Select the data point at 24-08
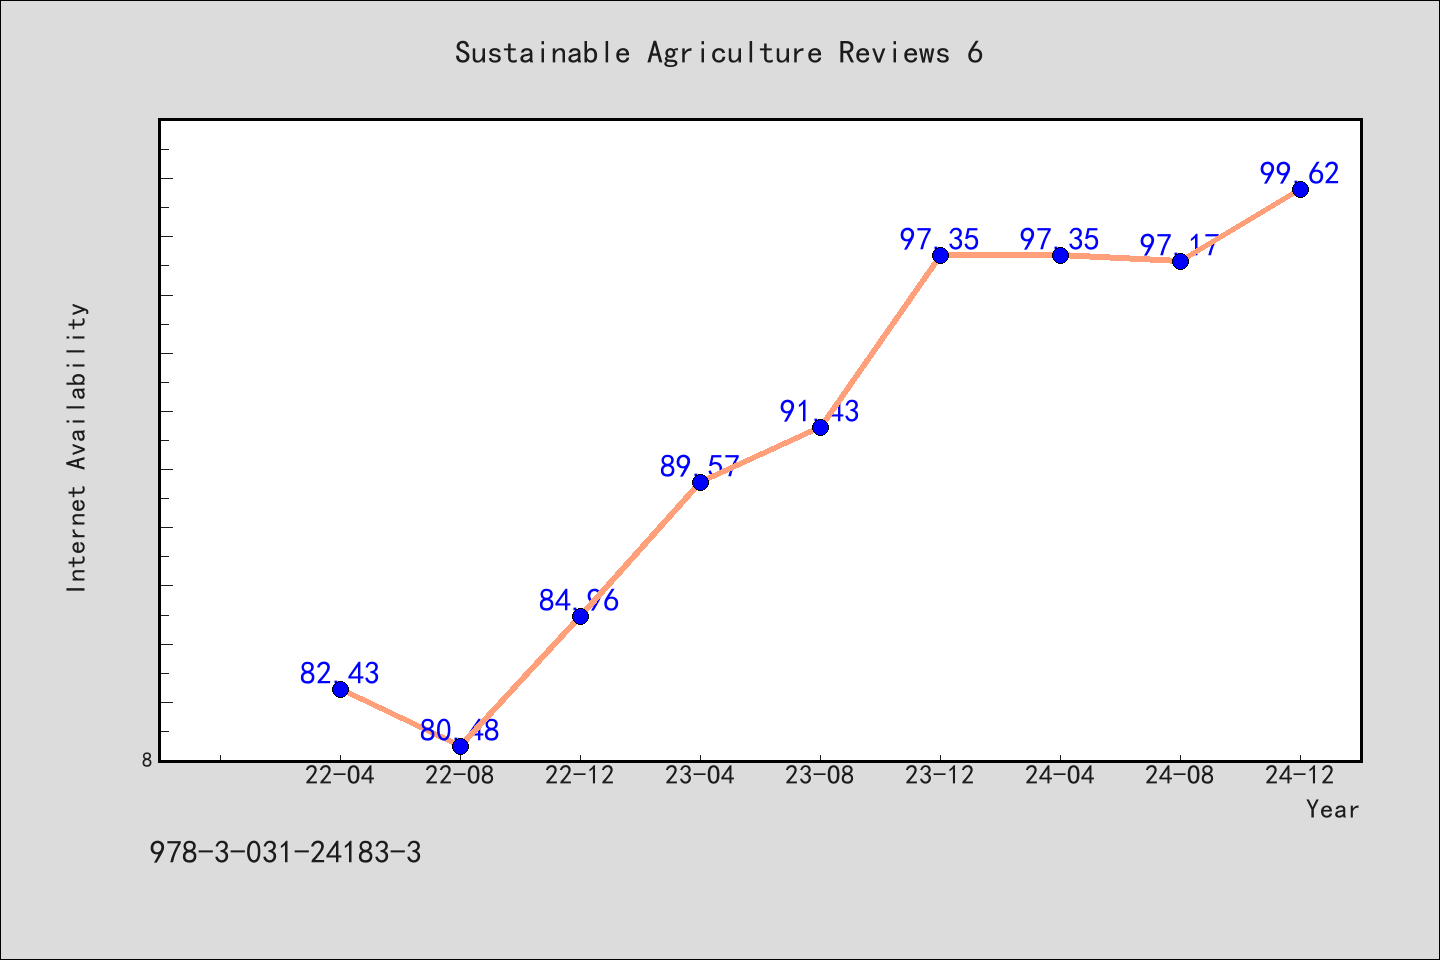1440x960 pixels. [1180, 261]
